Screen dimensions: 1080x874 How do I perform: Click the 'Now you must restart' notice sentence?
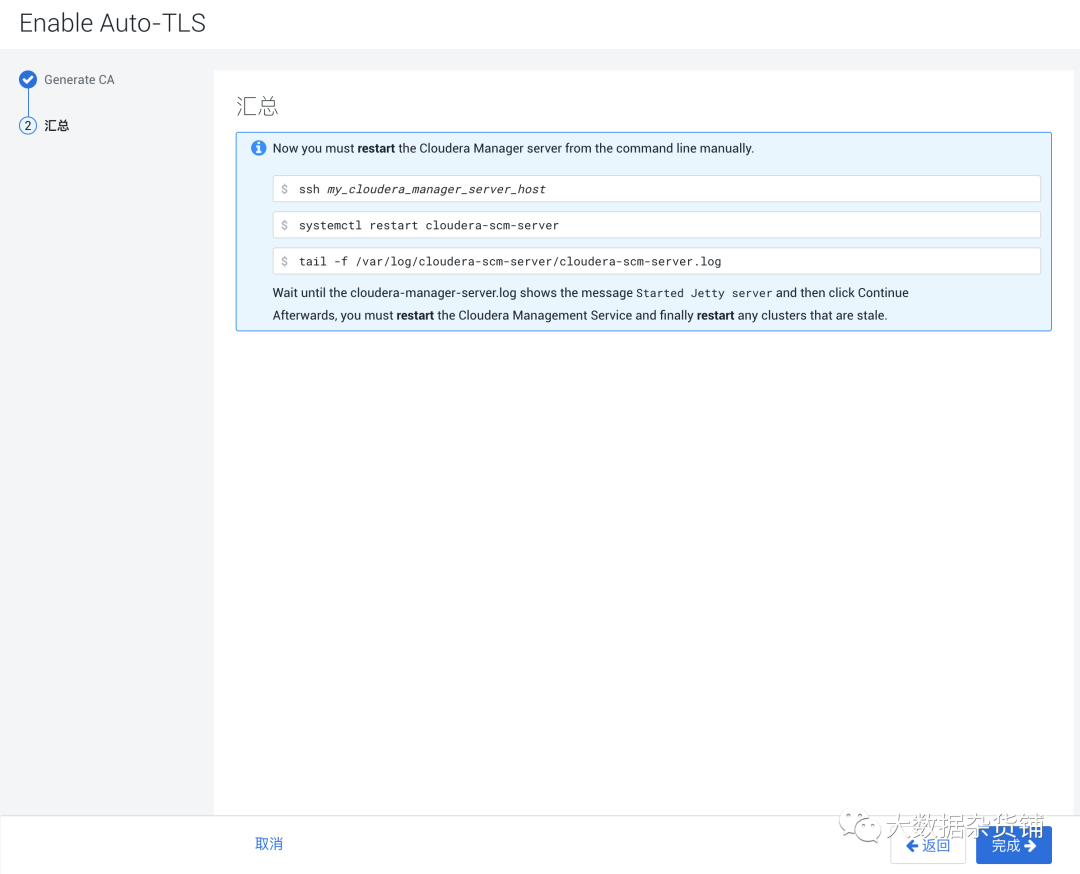513,148
